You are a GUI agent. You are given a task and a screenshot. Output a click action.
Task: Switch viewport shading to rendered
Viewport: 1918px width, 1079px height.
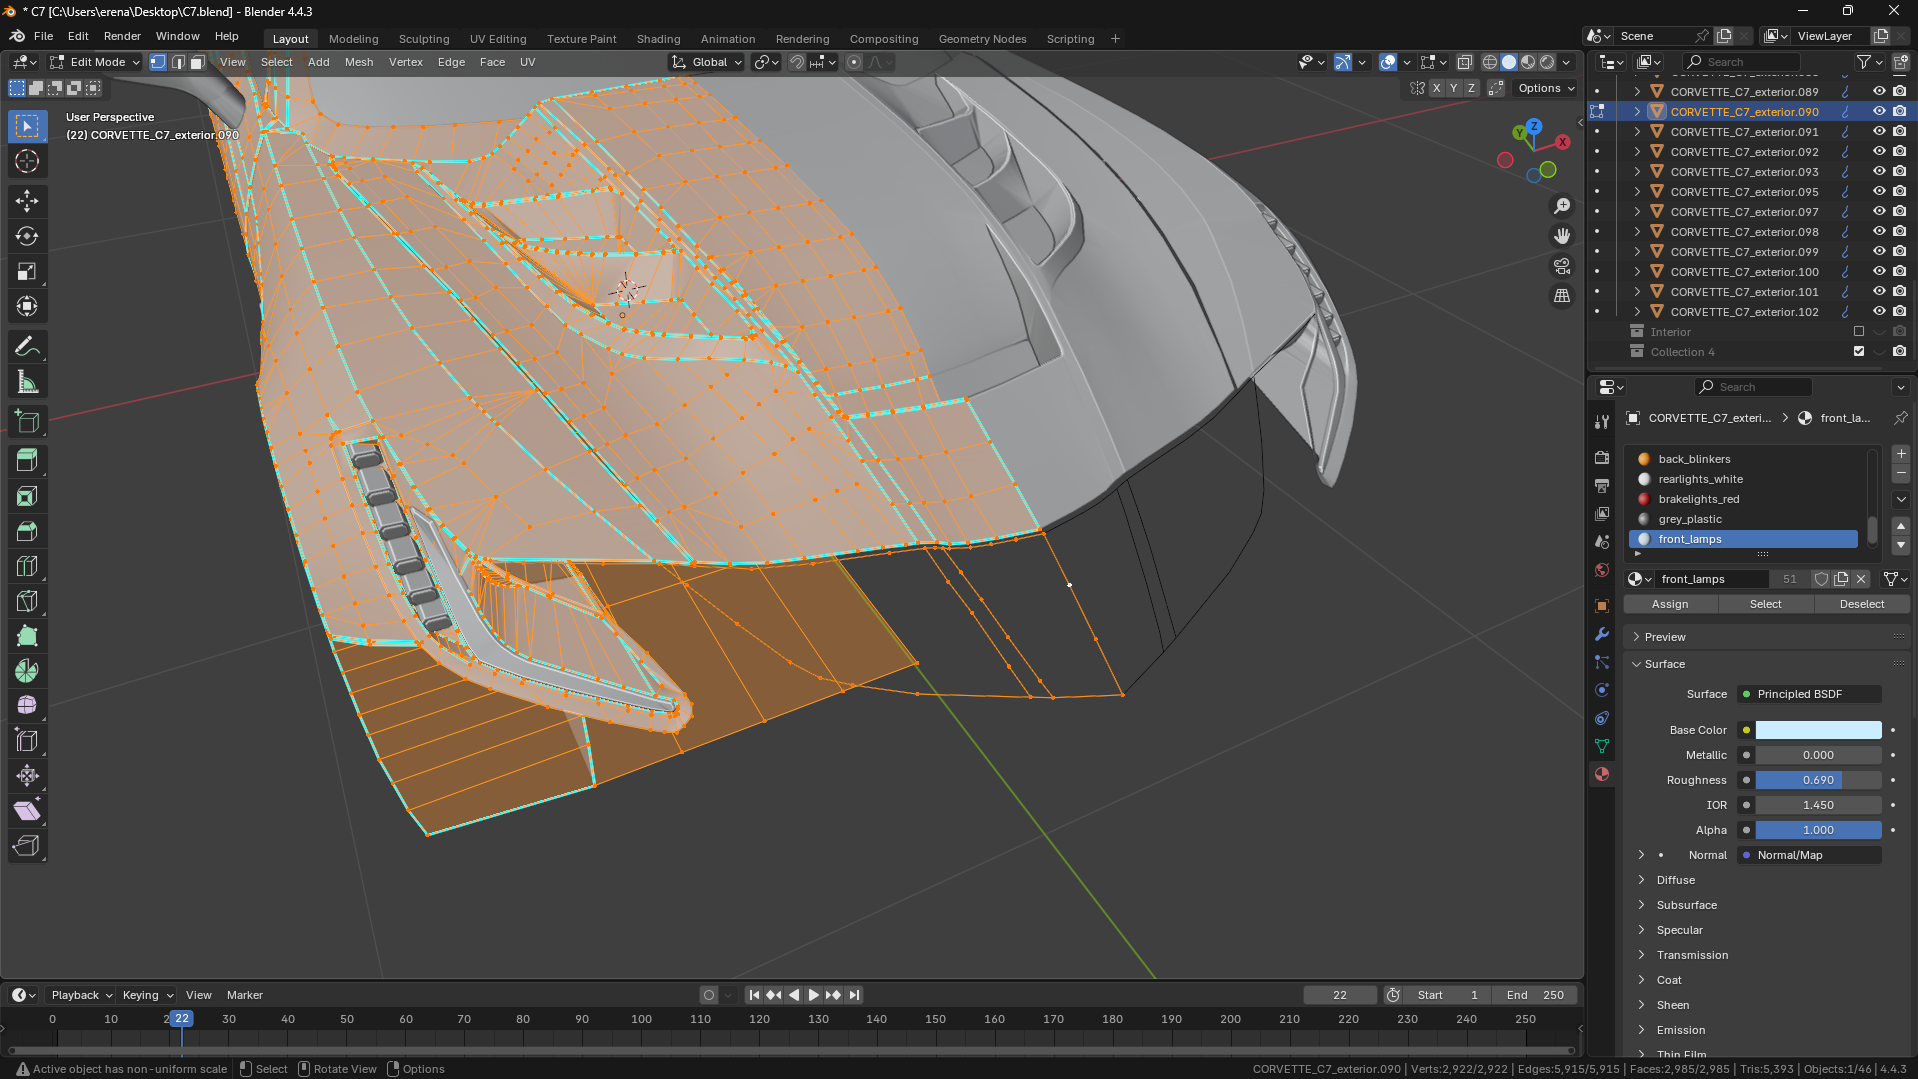[x=1547, y=62]
